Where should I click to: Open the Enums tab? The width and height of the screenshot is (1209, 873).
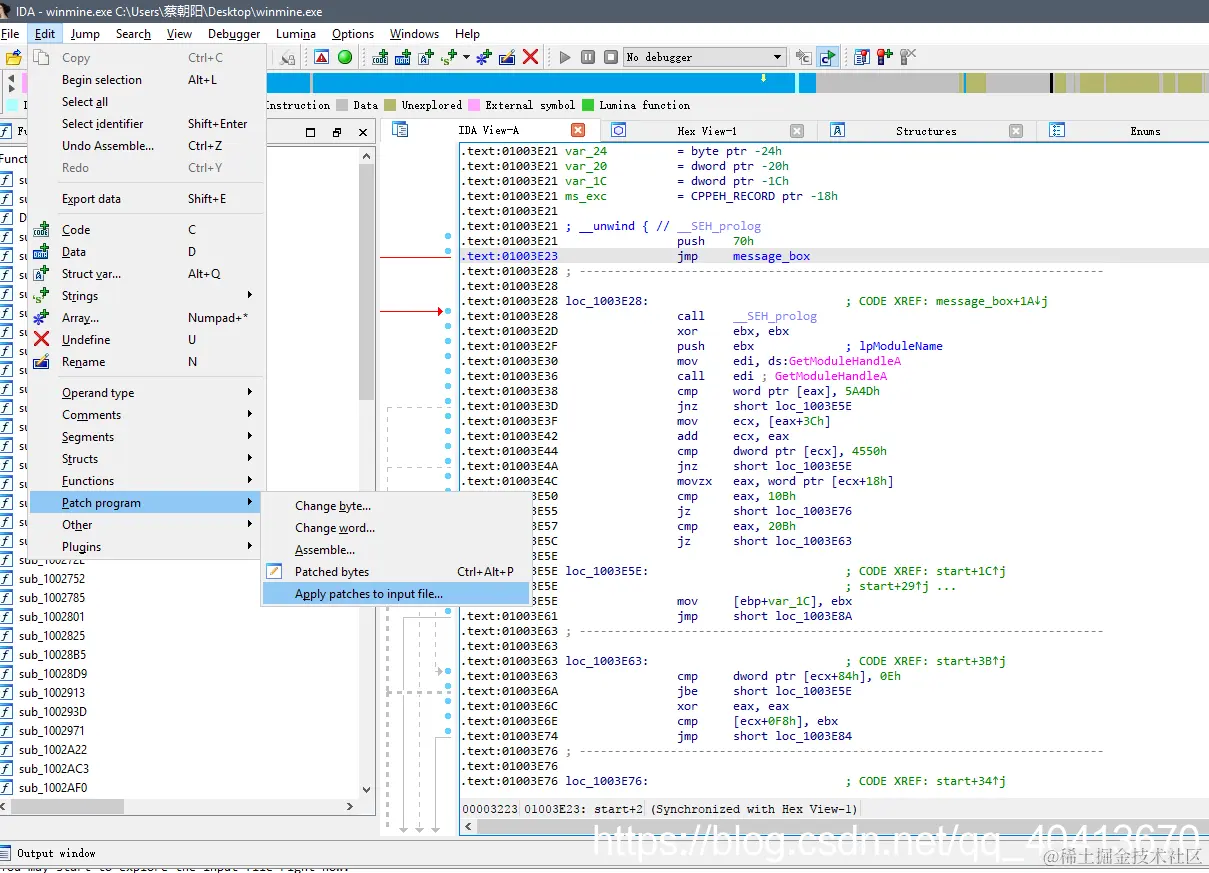(1145, 131)
